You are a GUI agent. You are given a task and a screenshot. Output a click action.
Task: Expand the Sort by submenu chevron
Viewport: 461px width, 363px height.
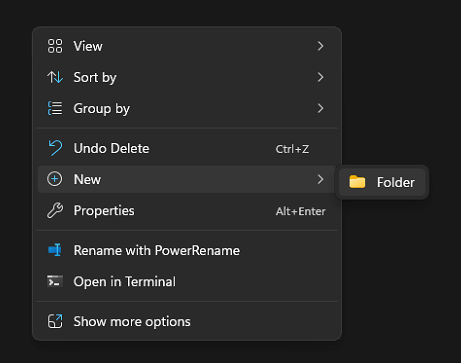[320, 77]
